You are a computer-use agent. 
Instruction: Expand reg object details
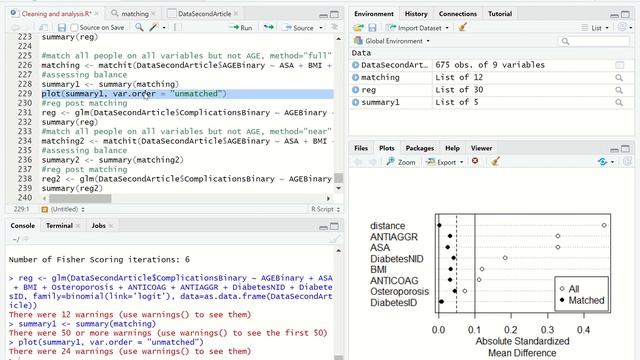pos(356,90)
